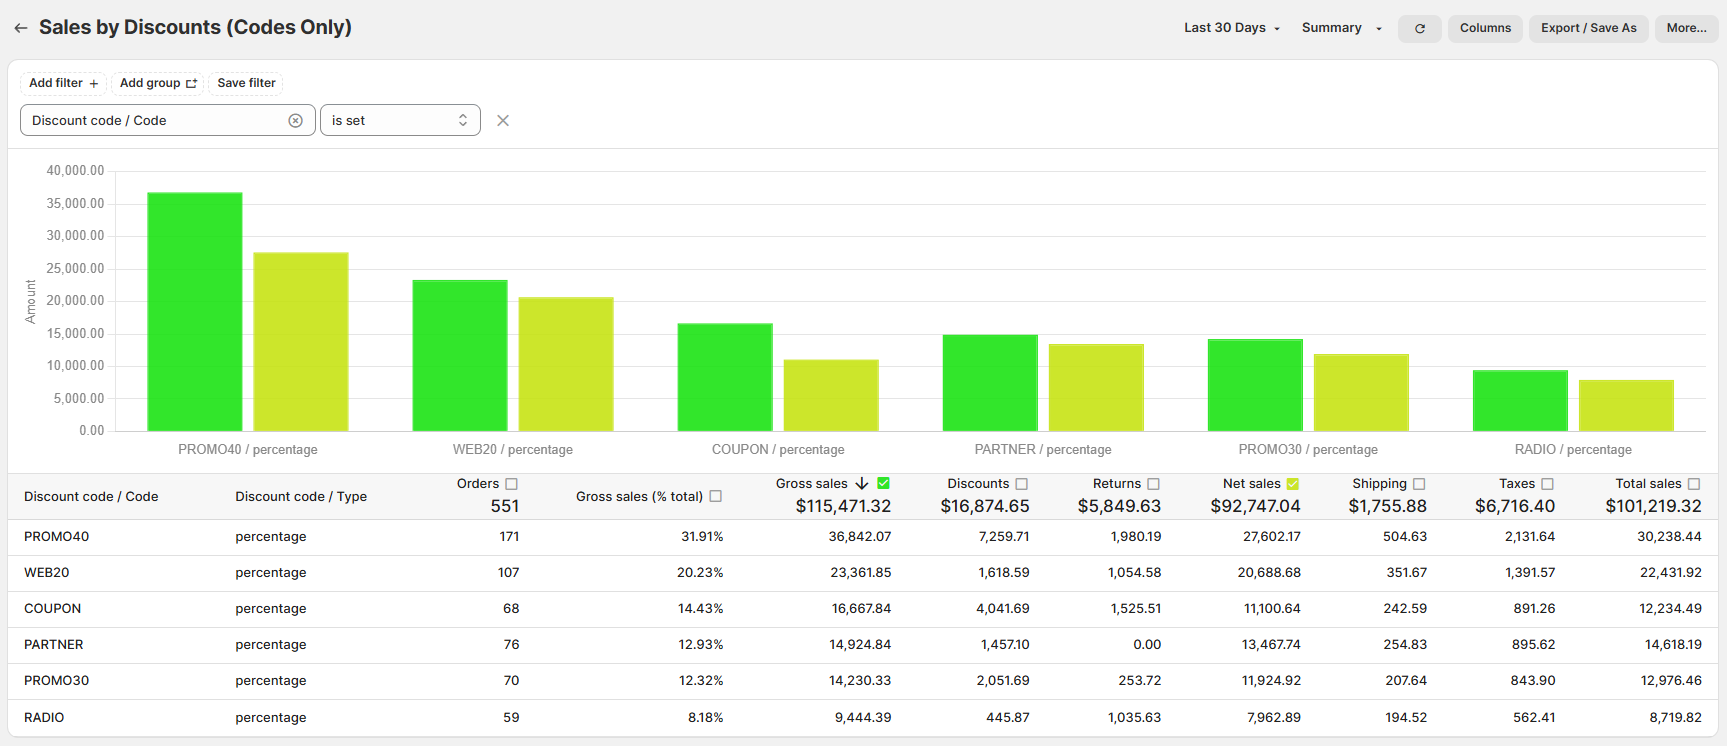Click plus icon on Add filter
The image size is (1727, 746).
click(94, 84)
